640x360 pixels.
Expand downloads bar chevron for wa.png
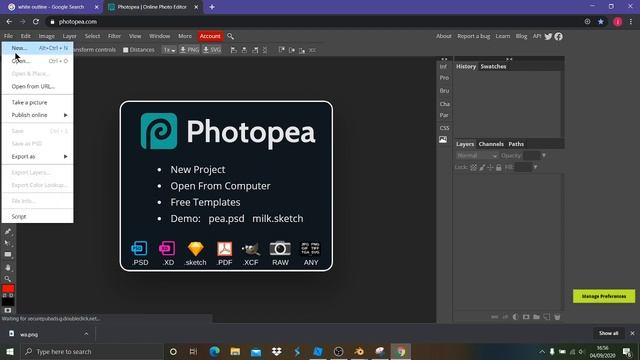pyautogui.click(x=86, y=334)
